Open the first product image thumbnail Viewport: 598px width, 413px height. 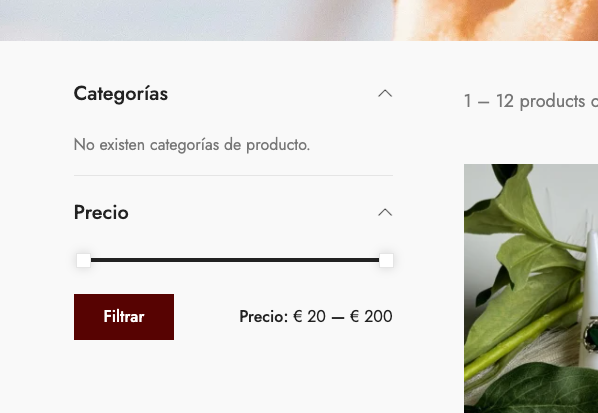[x=531, y=288]
